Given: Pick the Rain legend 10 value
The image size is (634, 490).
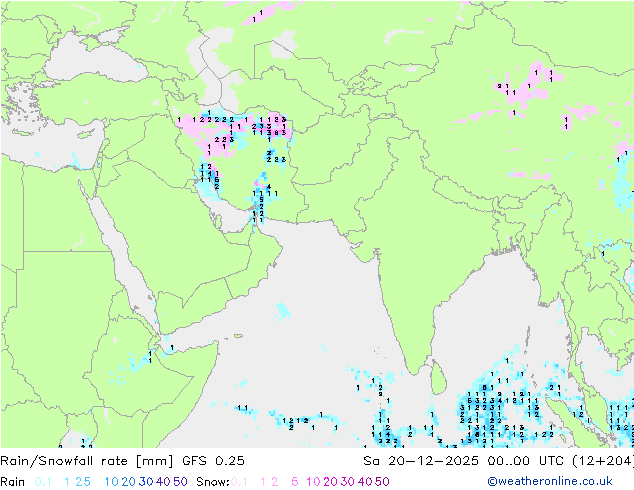Looking at the screenshot, I should coord(112,482).
